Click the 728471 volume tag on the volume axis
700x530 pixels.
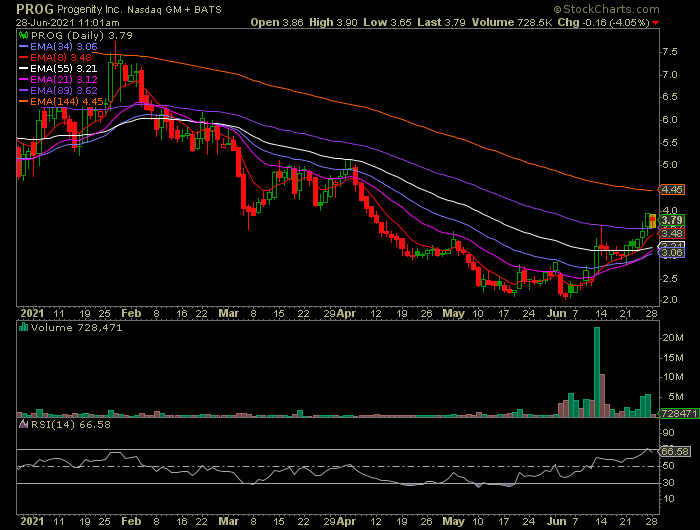tap(679, 413)
